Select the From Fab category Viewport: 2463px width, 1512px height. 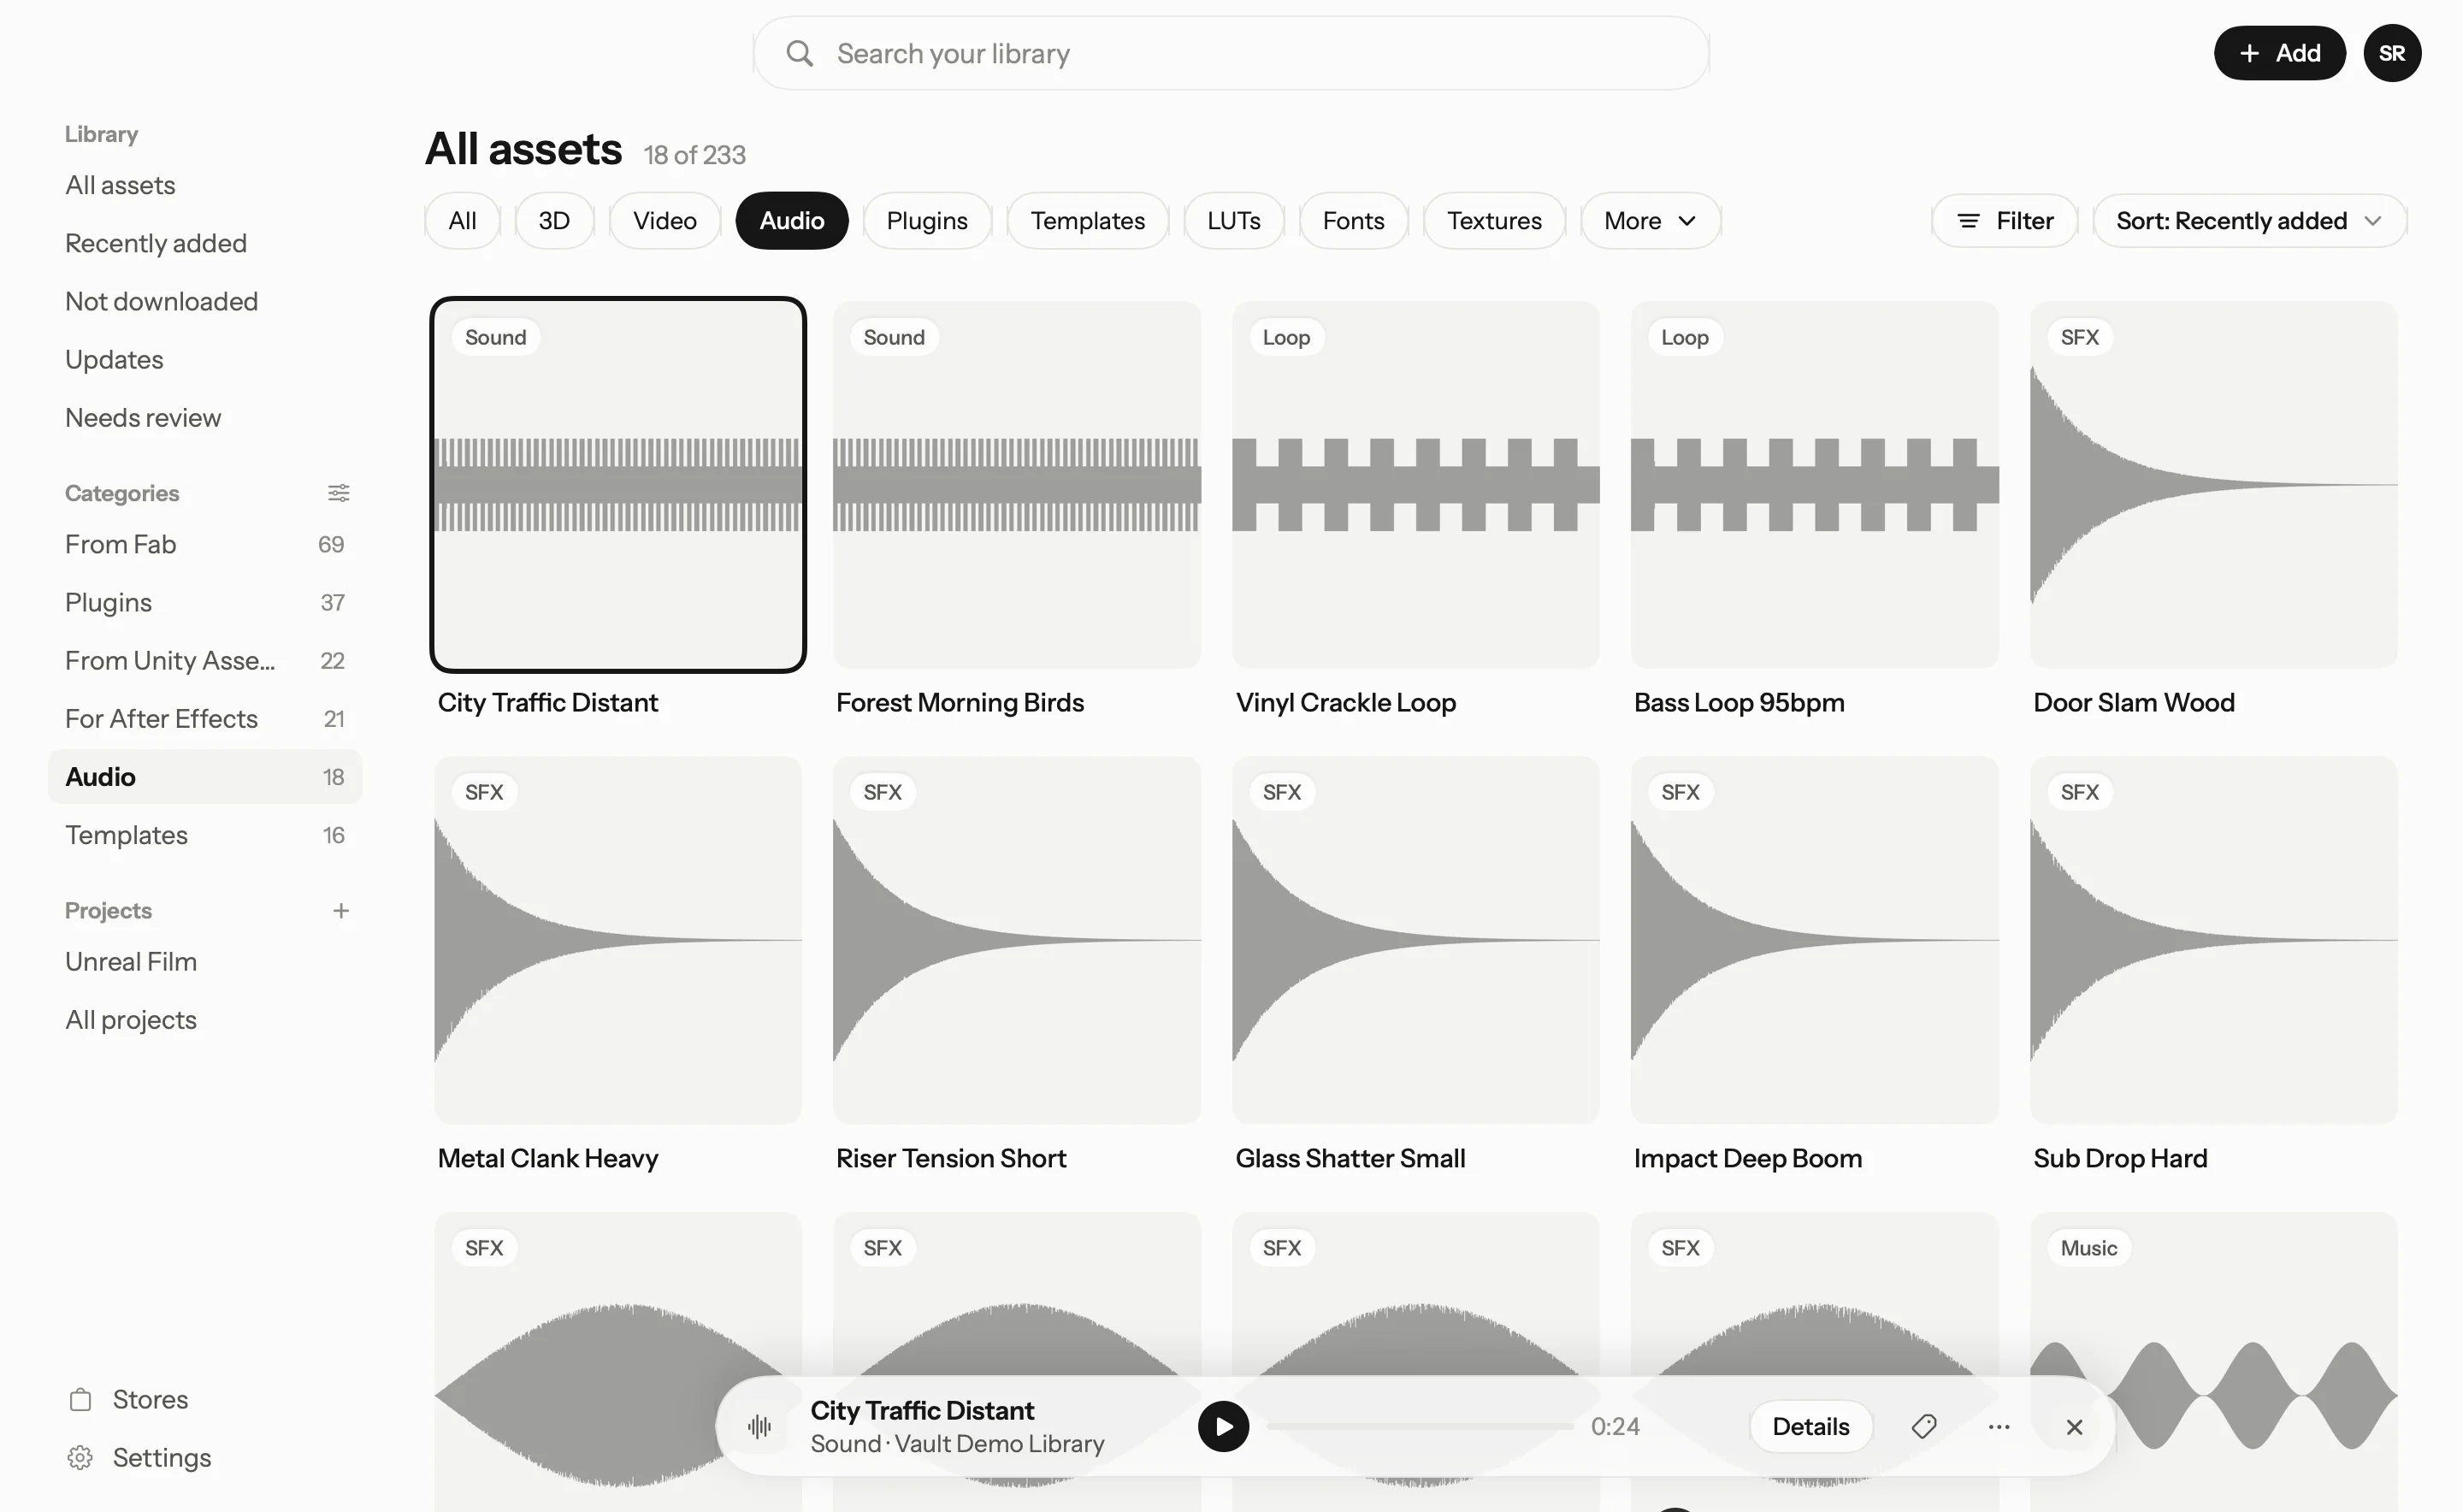[x=205, y=544]
